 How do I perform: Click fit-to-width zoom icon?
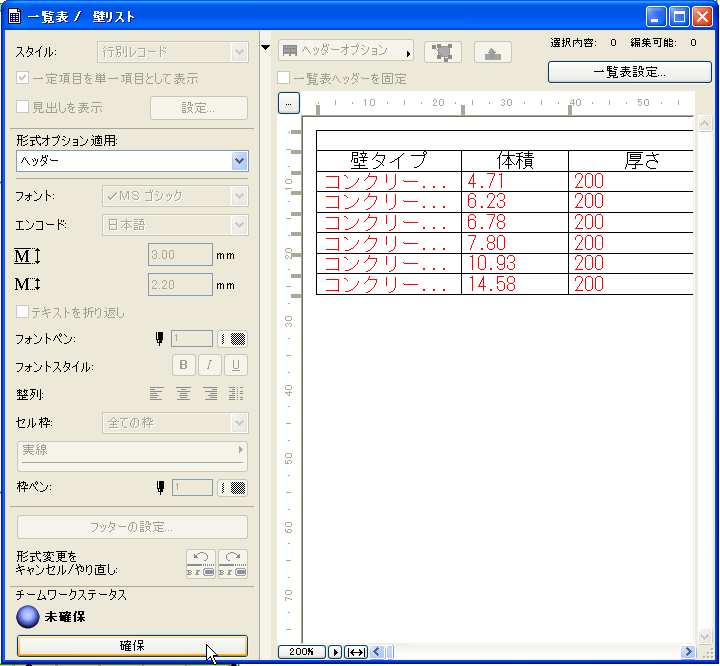356,652
